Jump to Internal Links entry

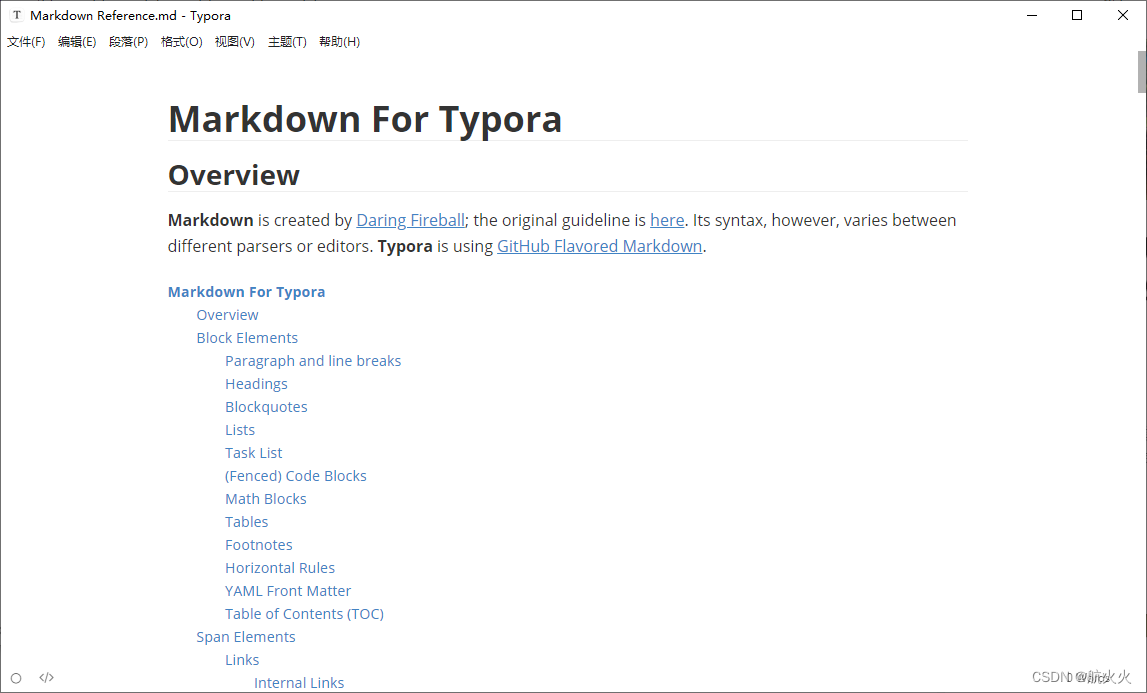[x=299, y=683]
